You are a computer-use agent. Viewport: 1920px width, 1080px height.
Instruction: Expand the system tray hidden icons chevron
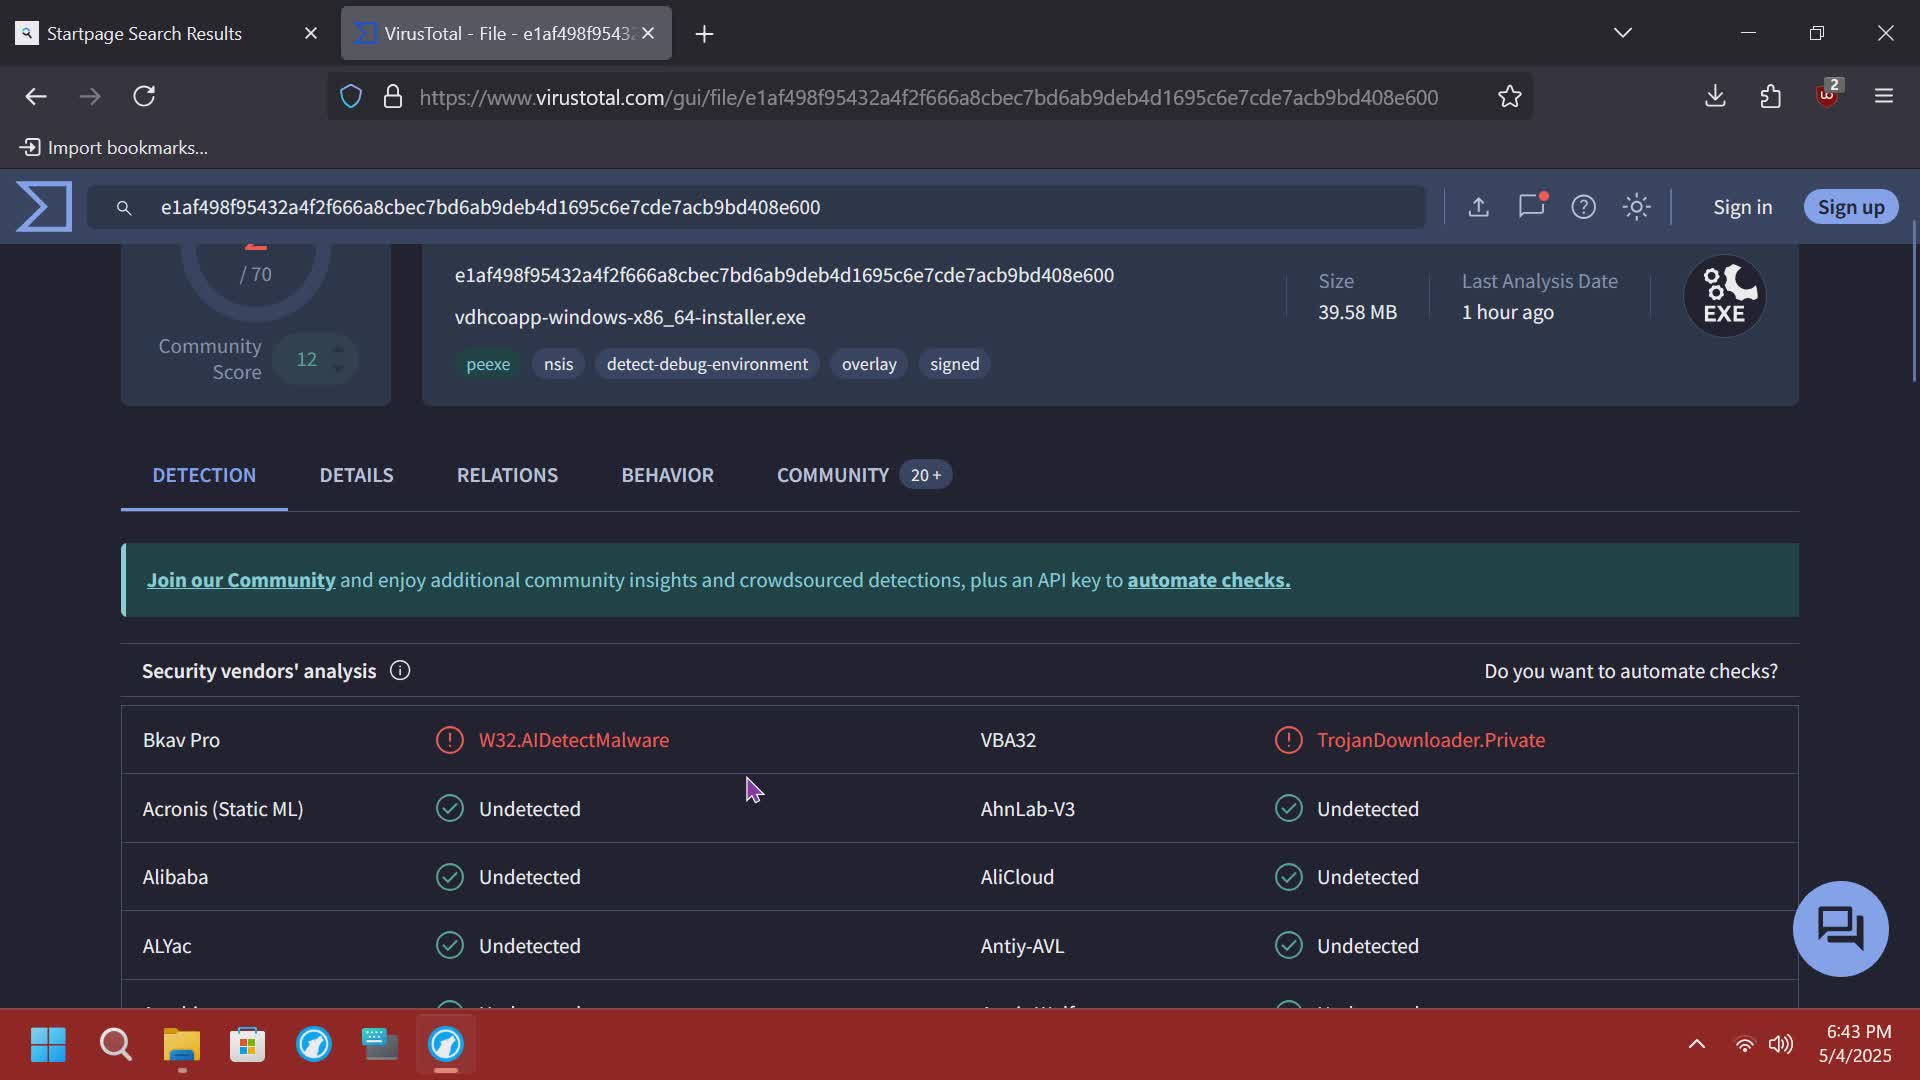pos(1696,1044)
